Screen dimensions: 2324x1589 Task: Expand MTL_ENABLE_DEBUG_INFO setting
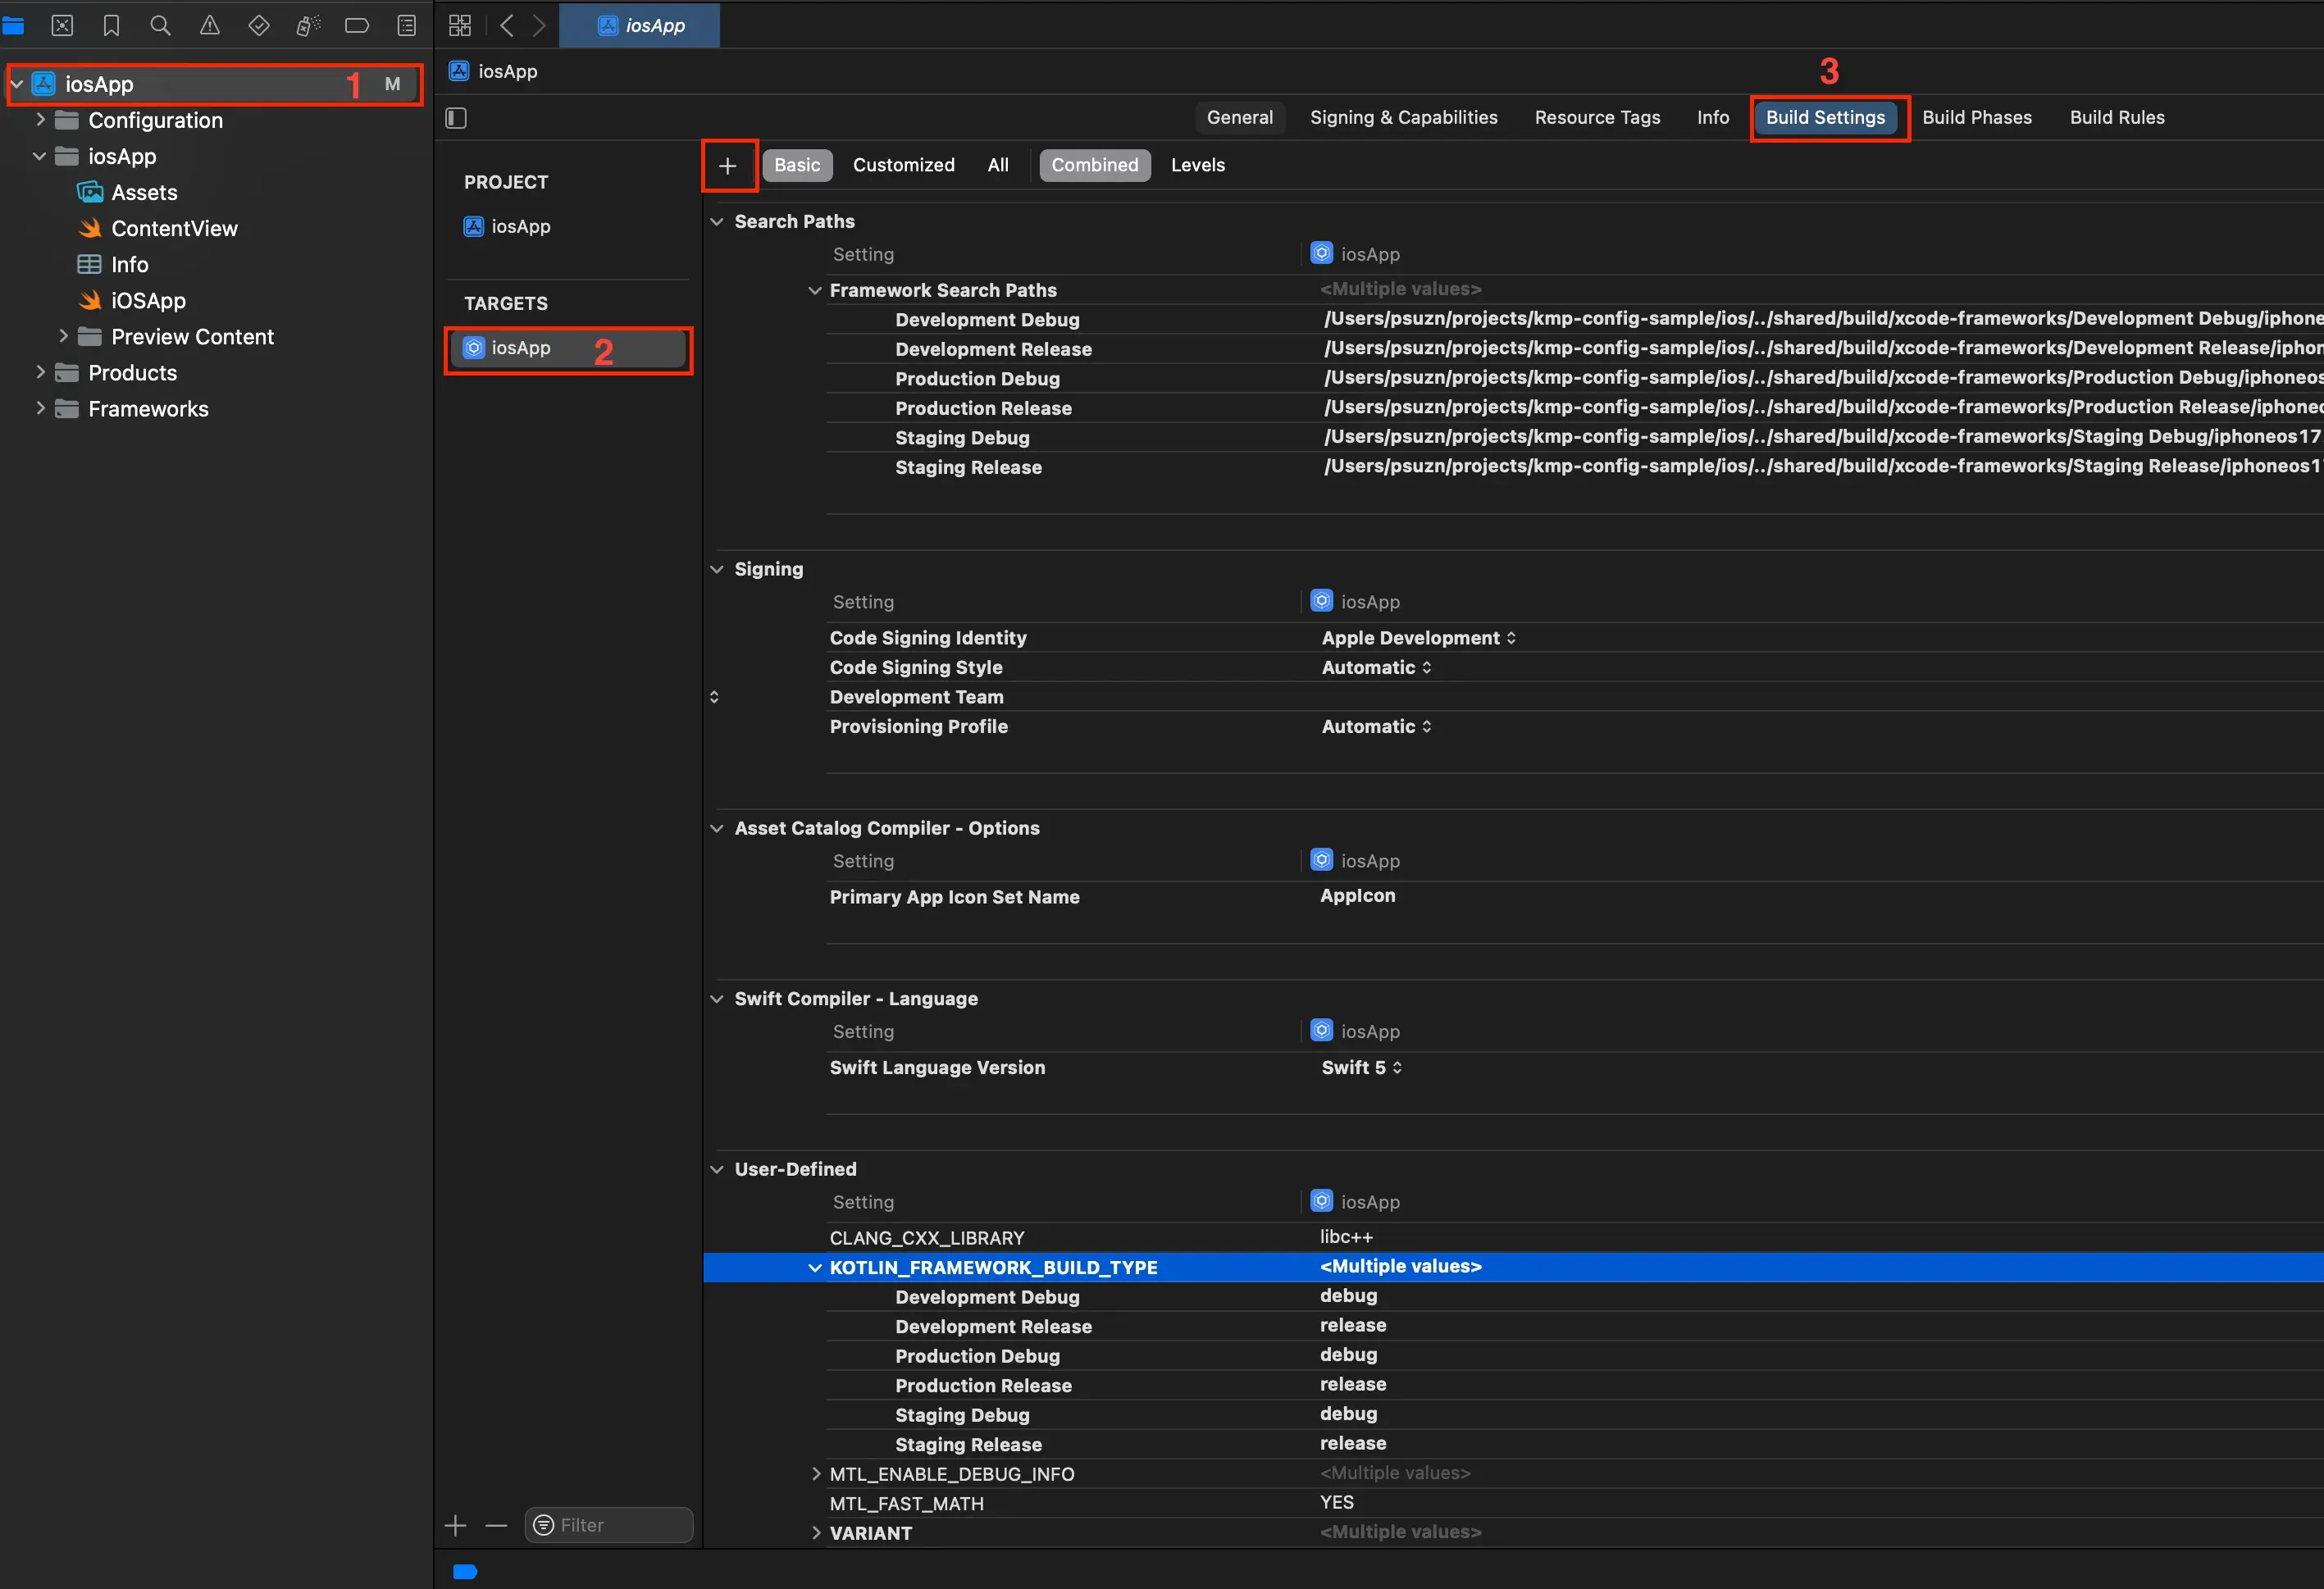tap(815, 1473)
